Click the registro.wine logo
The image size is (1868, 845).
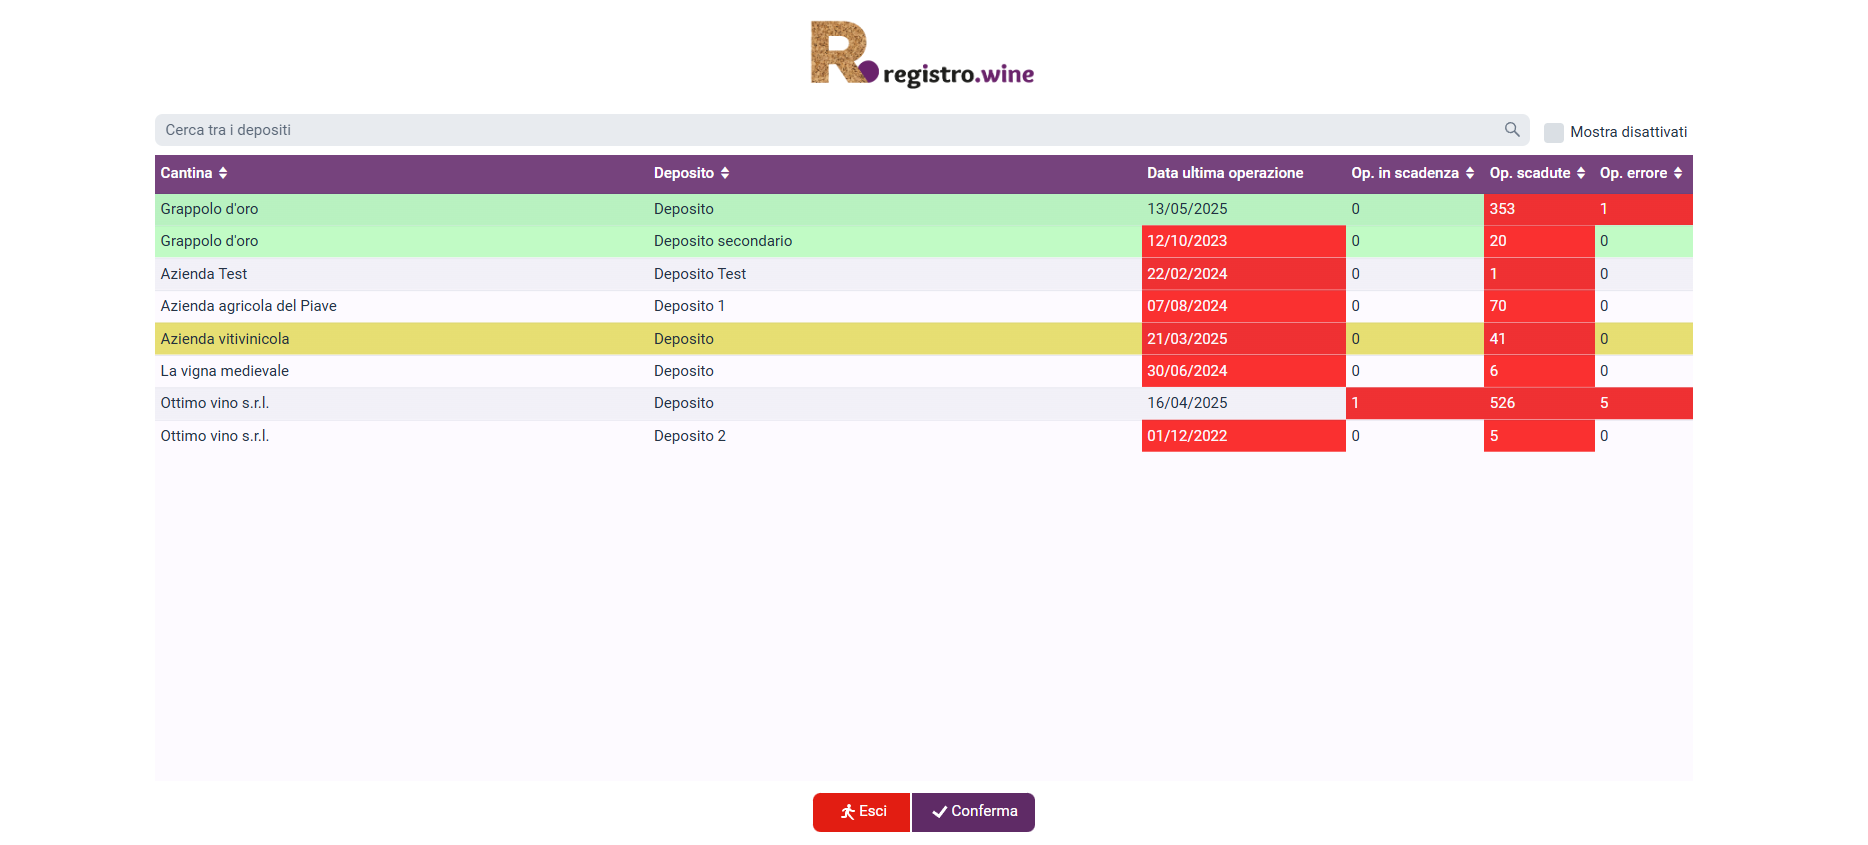coord(923,54)
